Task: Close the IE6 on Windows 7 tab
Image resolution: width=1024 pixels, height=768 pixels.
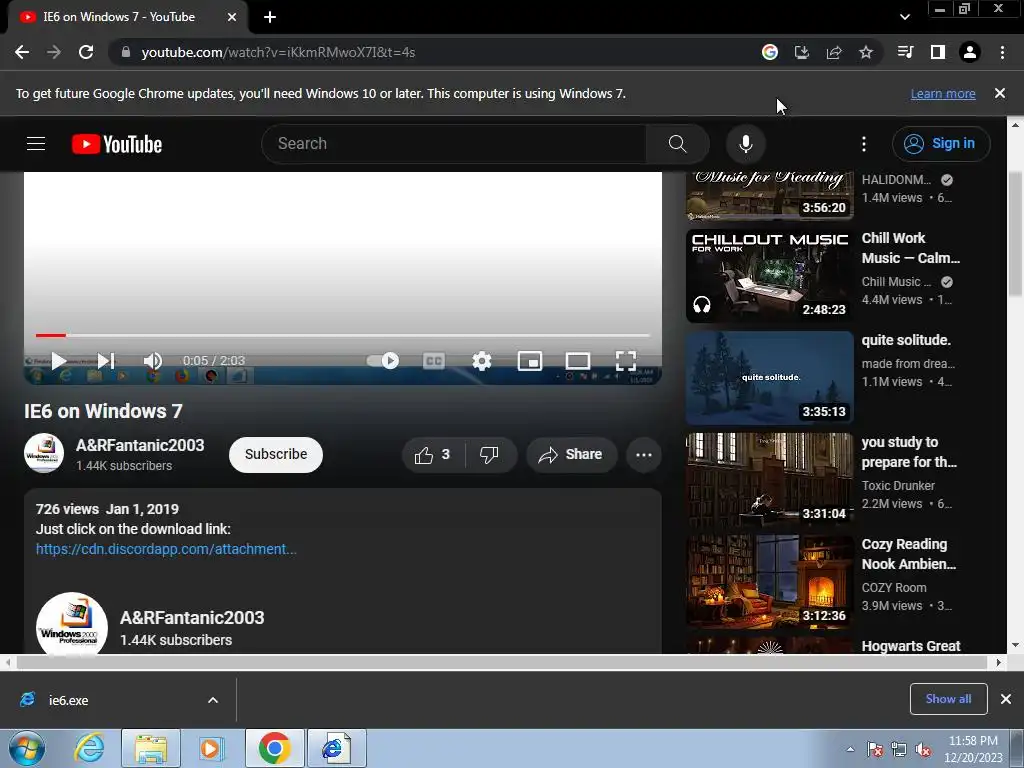Action: tap(232, 17)
